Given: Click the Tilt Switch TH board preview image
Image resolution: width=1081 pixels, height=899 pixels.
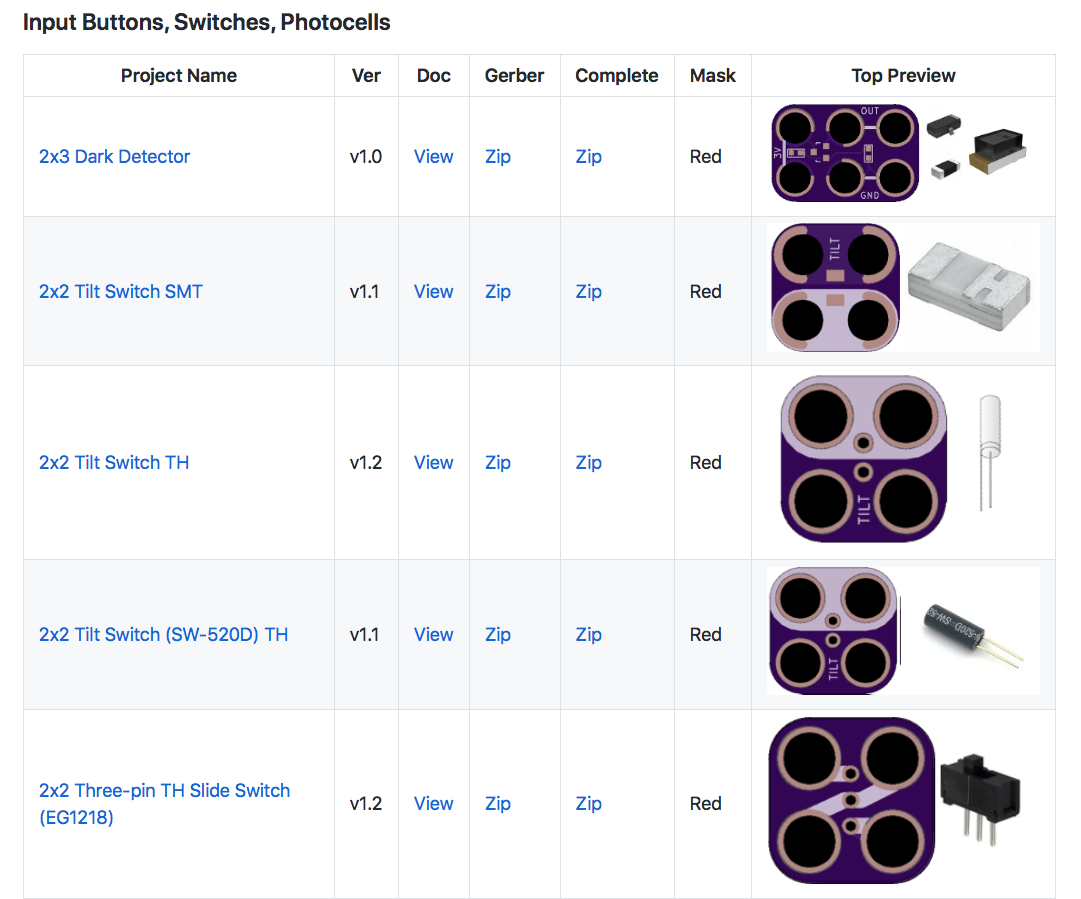Looking at the screenshot, I should (863, 458).
